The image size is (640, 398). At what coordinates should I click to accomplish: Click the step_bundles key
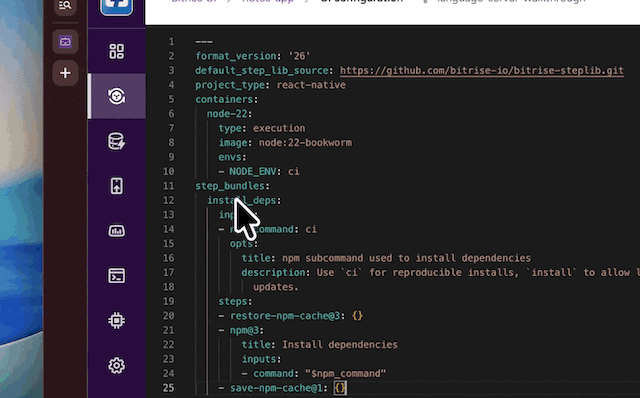tap(230, 186)
